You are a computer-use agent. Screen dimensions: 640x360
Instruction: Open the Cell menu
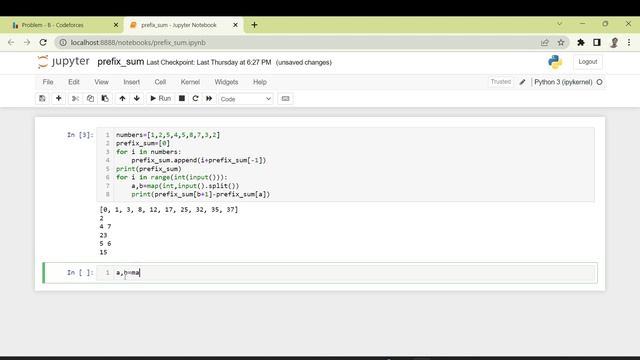tap(160, 82)
